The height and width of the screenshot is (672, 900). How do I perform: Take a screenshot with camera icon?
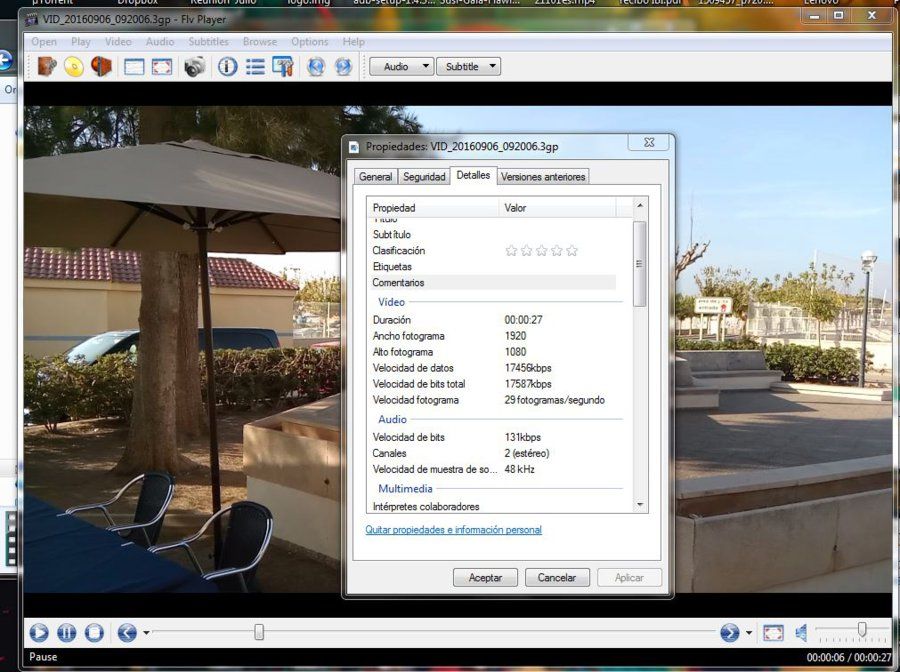195,67
